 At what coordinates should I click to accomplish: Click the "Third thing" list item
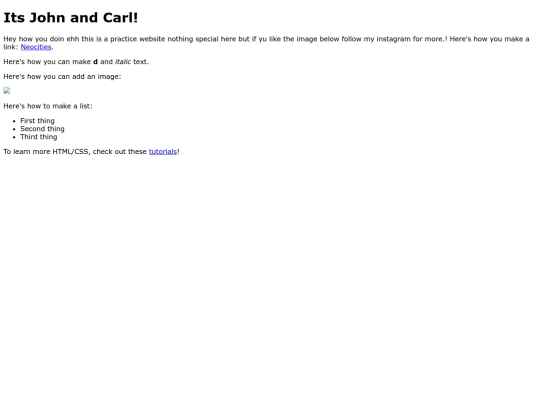click(x=39, y=137)
